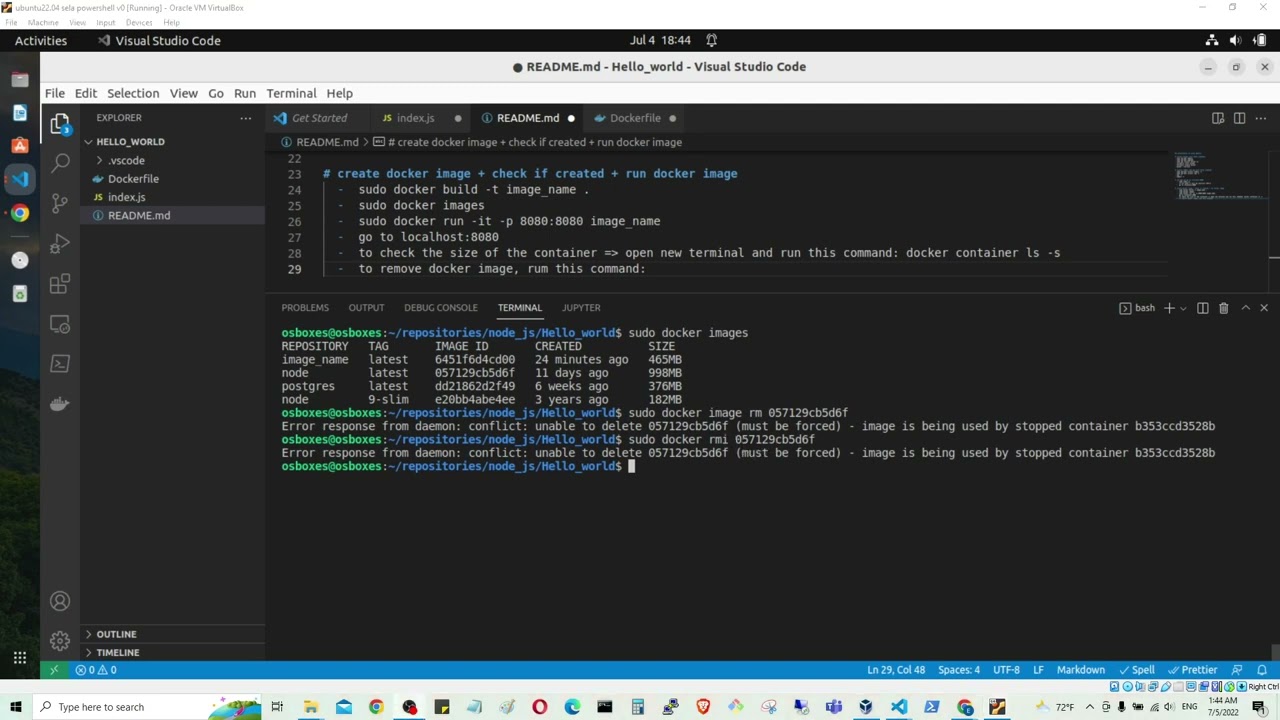Expand the OUTLINE section
The height and width of the screenshot is (720, 1280).
[x=116, y=634]
